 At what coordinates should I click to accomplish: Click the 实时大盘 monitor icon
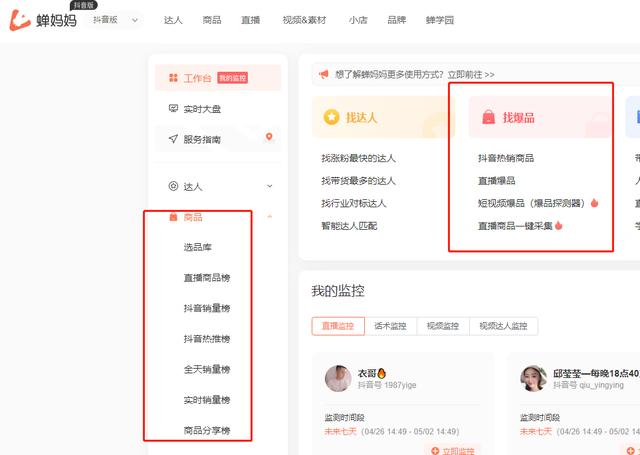[x=173, y=109]
